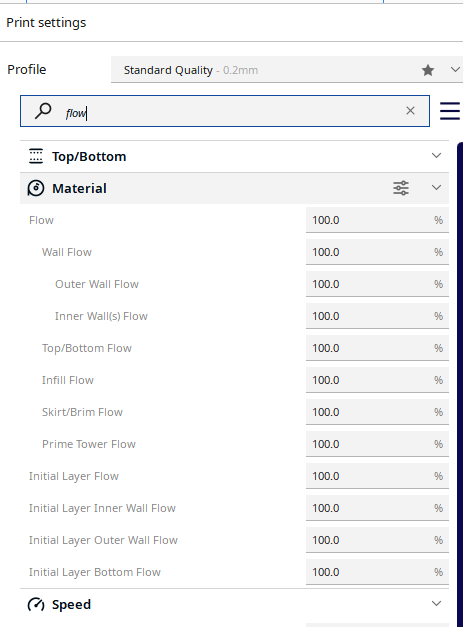The height and width of the screenshot is (627, 463).
Task: Edit the Top/Bottom Flow value
Action: 377,348
